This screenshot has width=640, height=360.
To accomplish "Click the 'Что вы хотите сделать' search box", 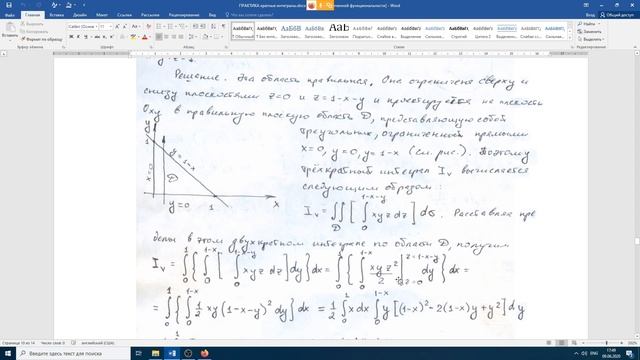I will coord(251,15).
